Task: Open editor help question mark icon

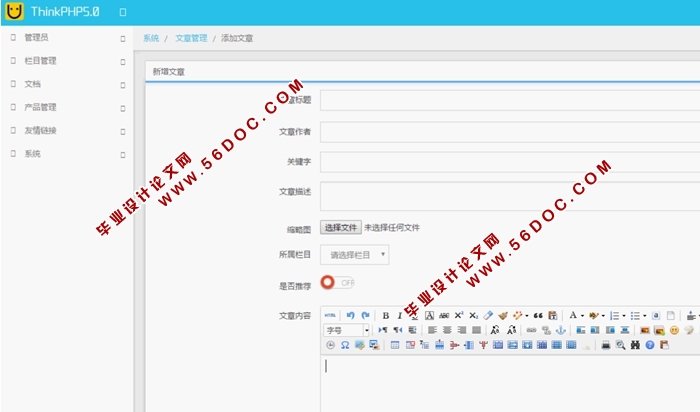Action: click(650, 345)
